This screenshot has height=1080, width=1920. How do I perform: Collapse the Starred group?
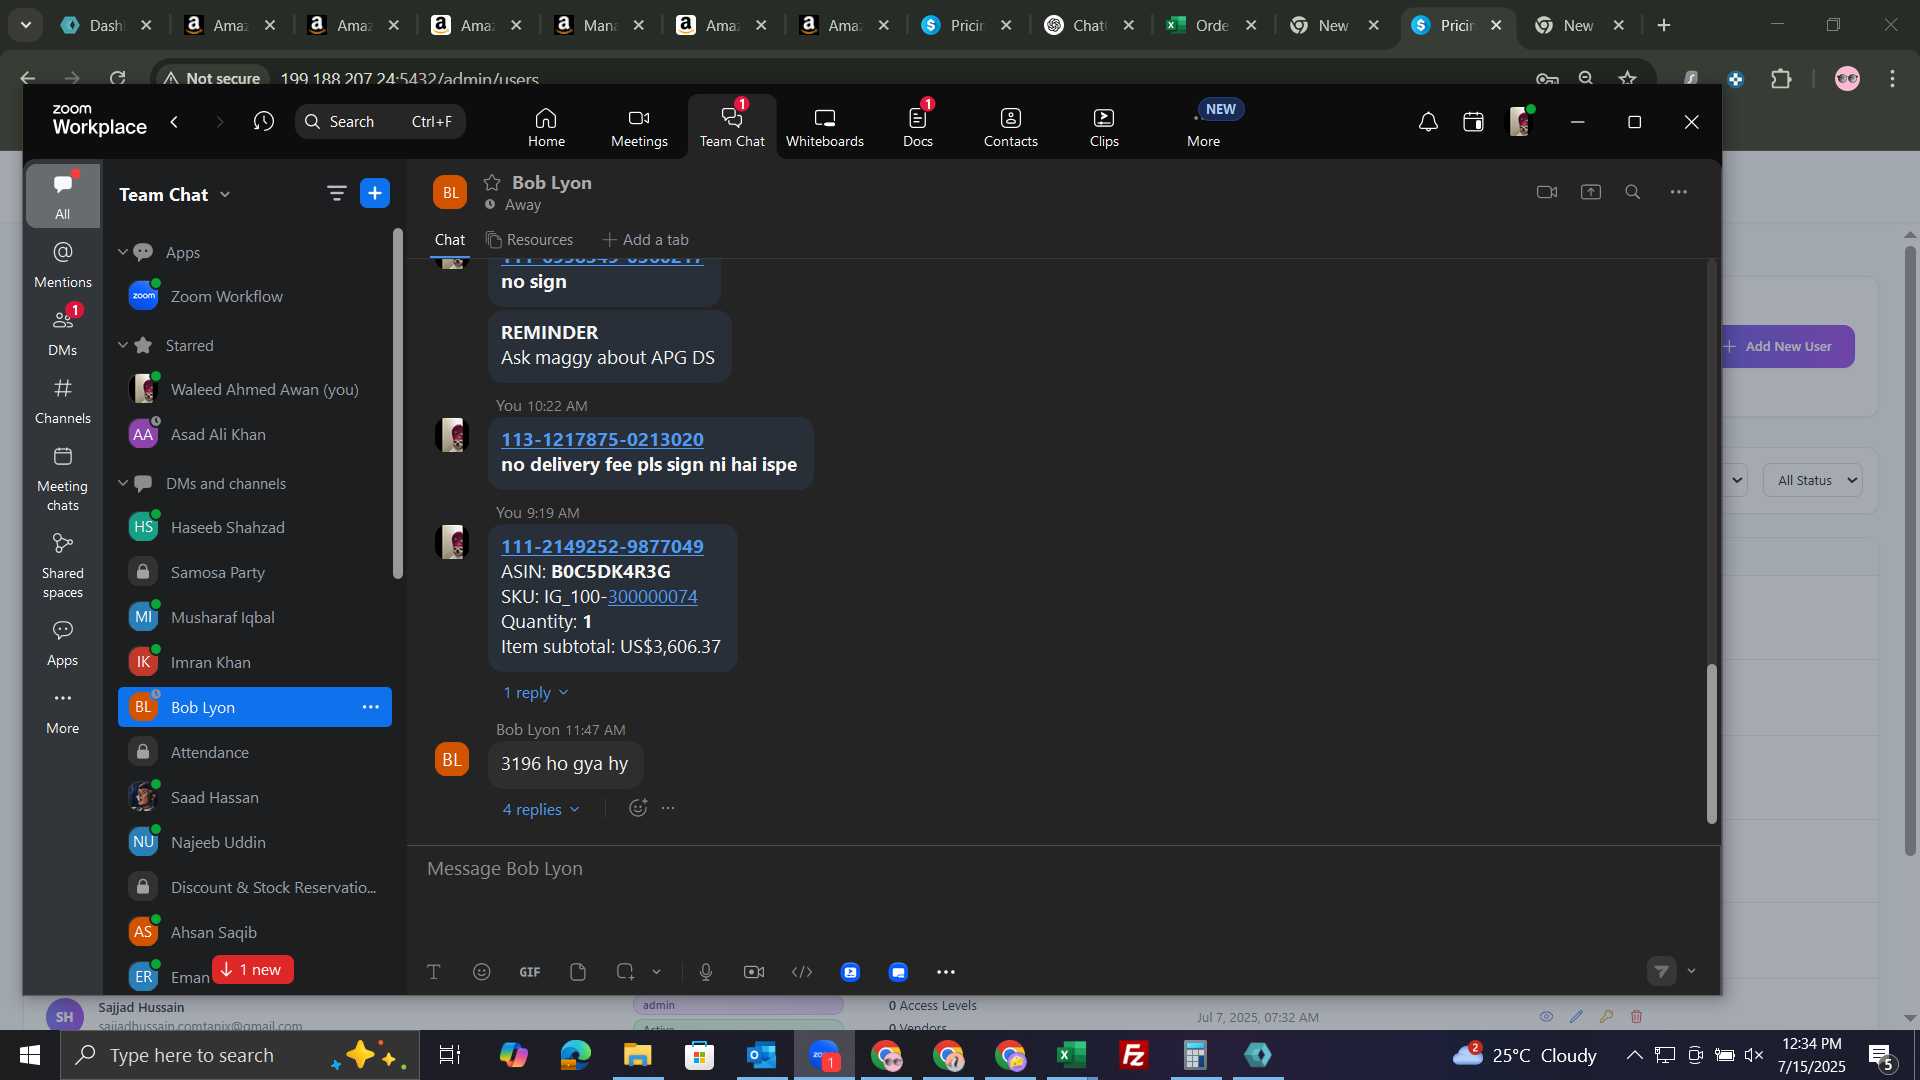tap(123, 345)
